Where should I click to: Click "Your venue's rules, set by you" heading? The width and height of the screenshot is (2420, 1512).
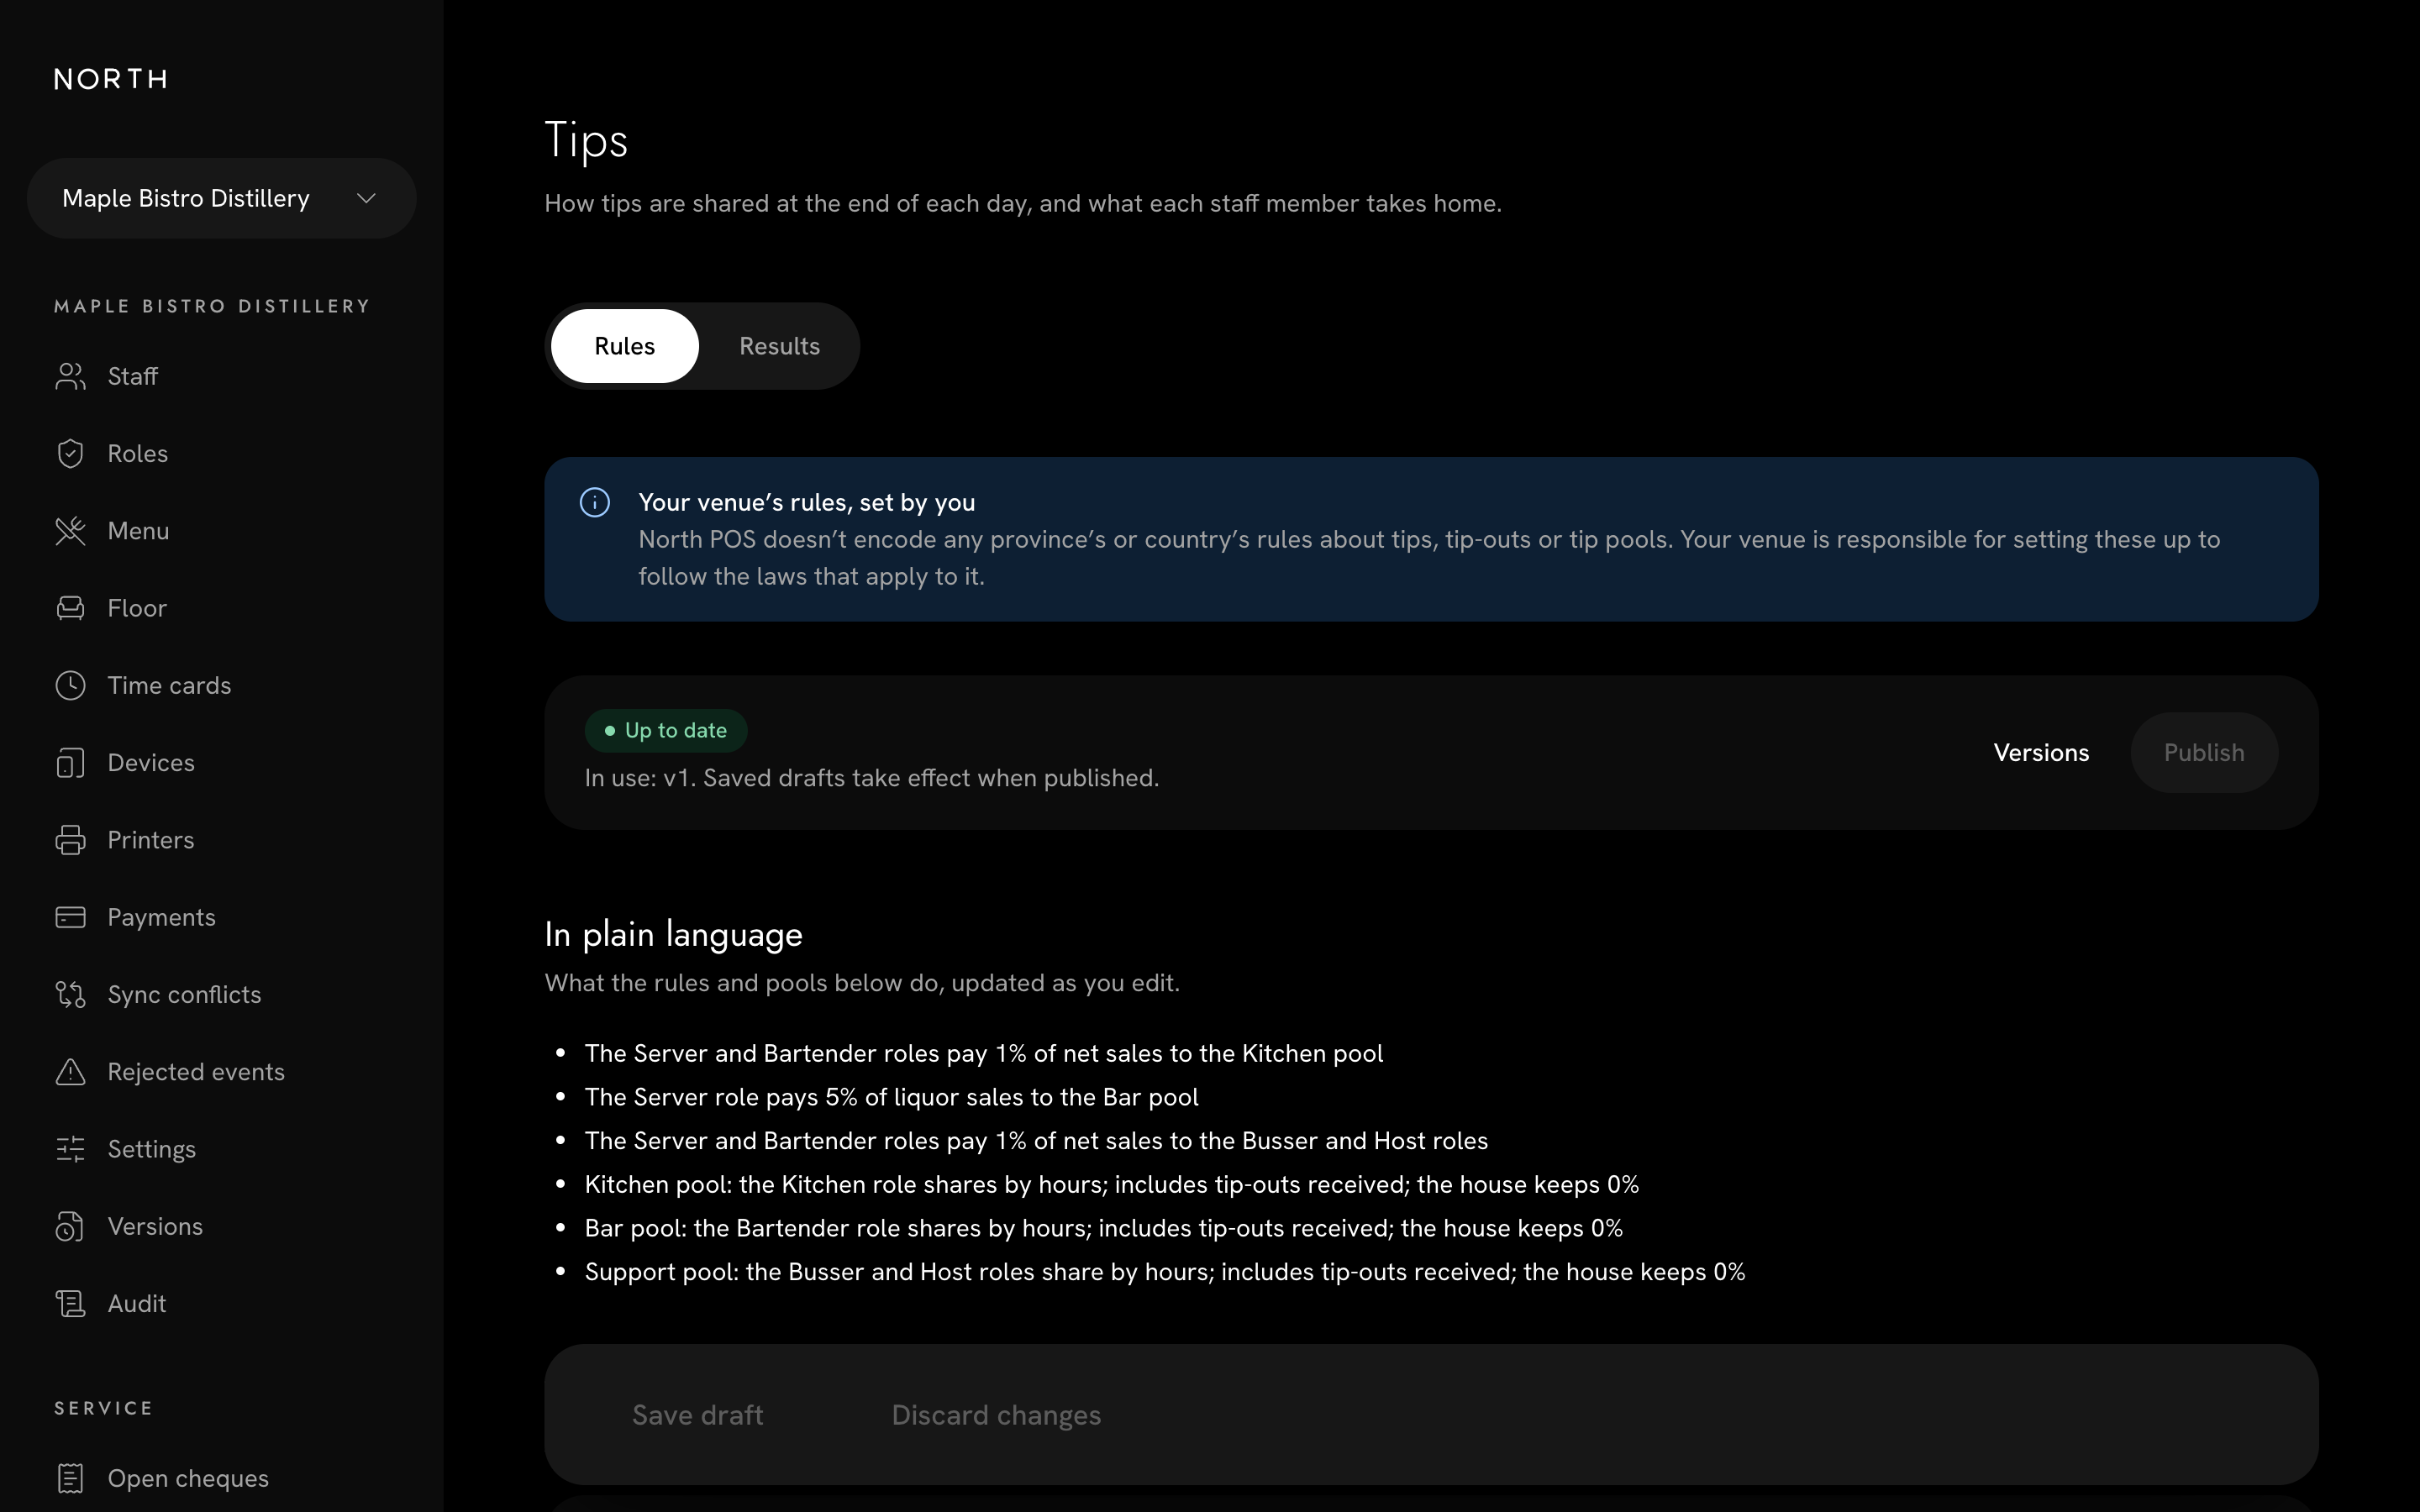806,502
